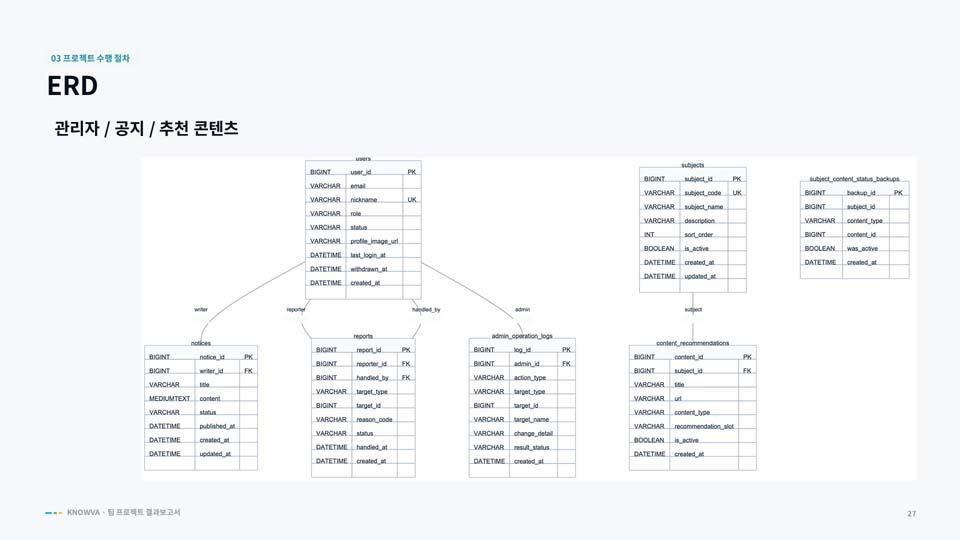This screenshot has height=540, width=960.
Task: Click the 'title' column in the content_recommendations table
Action: [679, 384]
